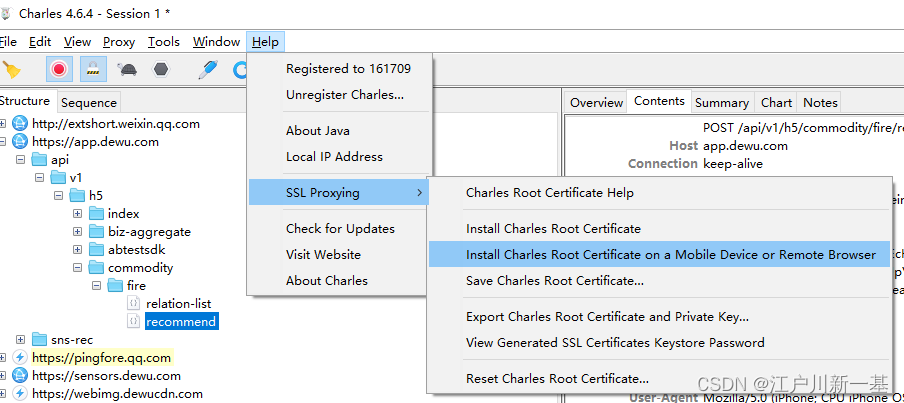This screenshot has width=904, height=403.
Task: Click the index folder icon
Action: pos(96,214)
